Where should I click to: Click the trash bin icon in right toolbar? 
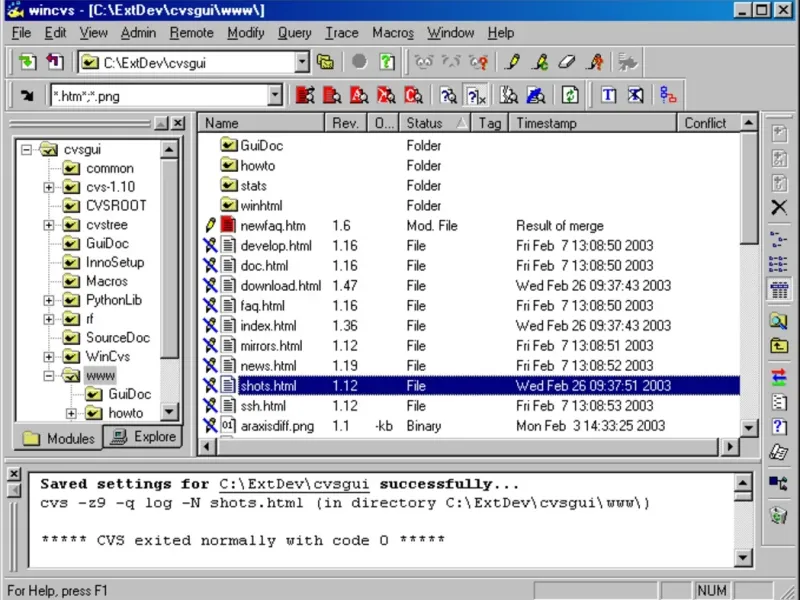pos(778,515)
